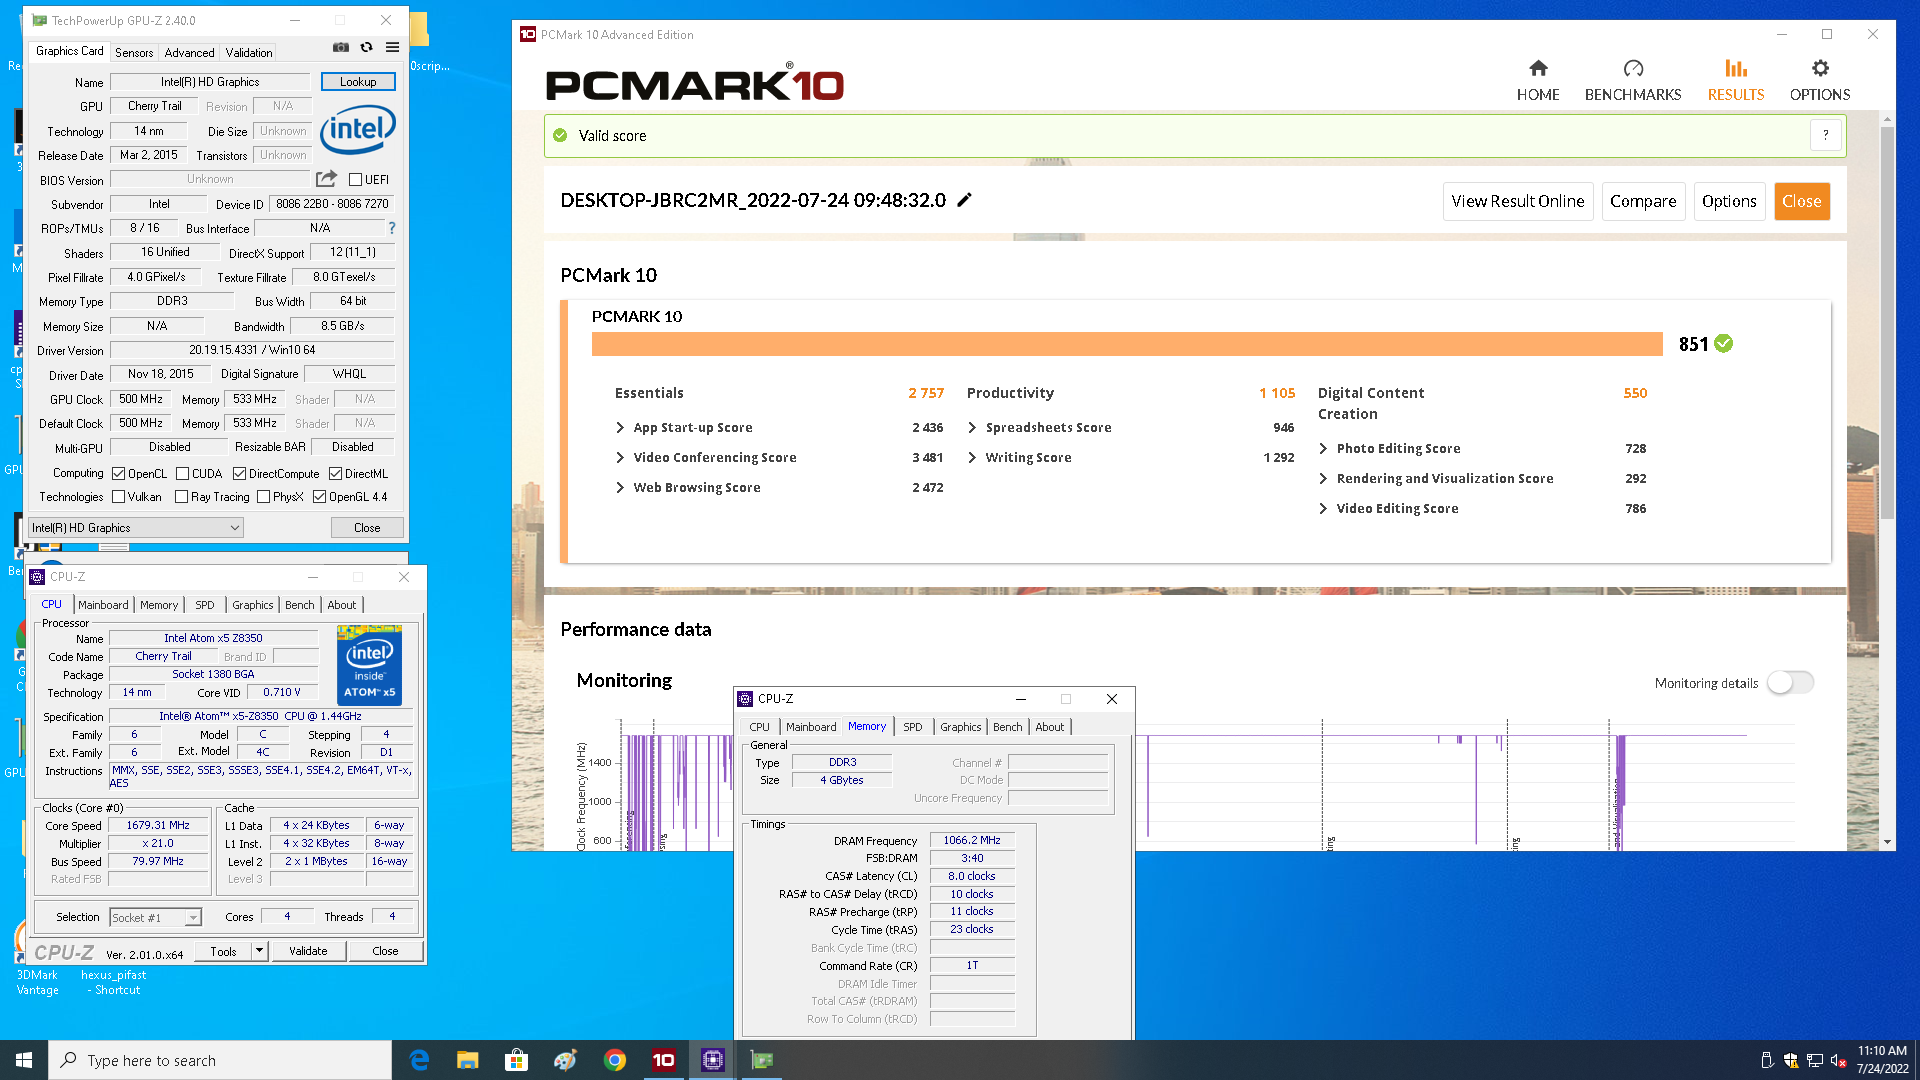Screen dimensions: 1920x1080
Task: Expand App Start-up Score
Action: pos(621,428)
